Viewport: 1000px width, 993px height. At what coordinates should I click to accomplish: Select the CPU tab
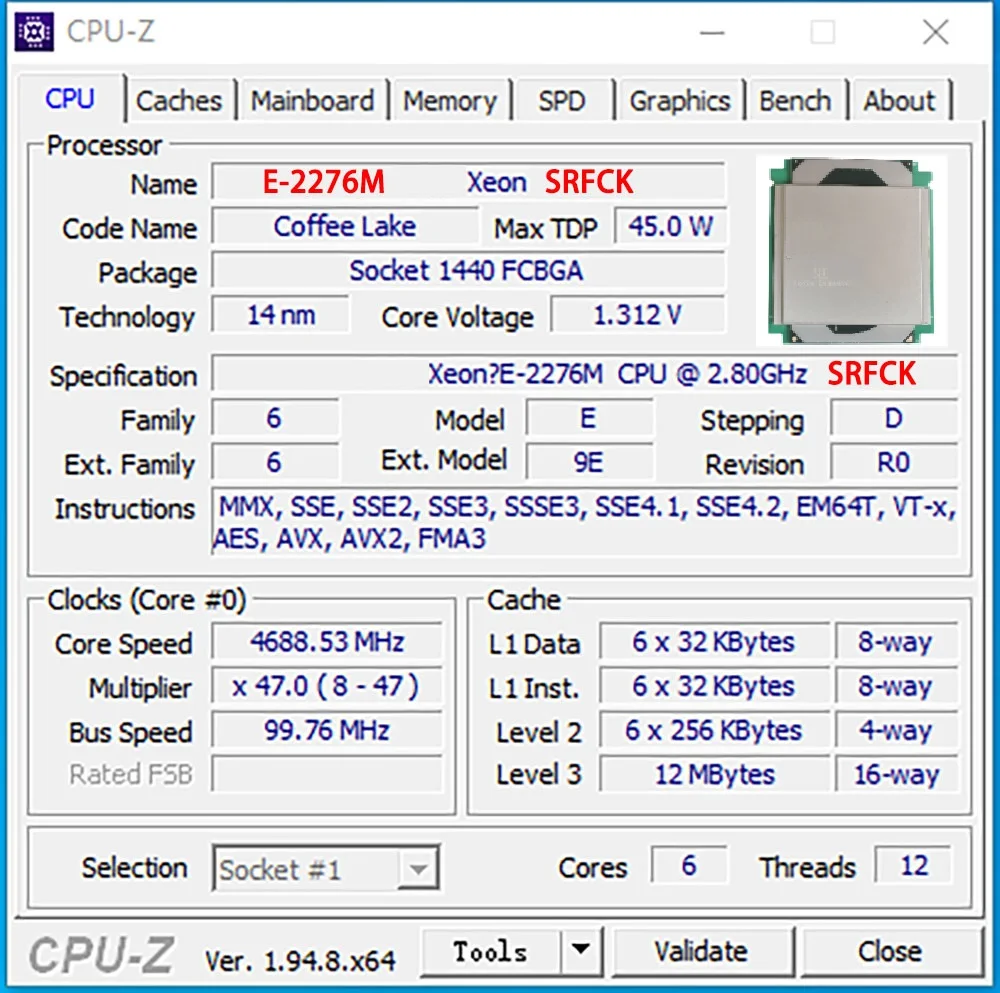coord(71,99)
